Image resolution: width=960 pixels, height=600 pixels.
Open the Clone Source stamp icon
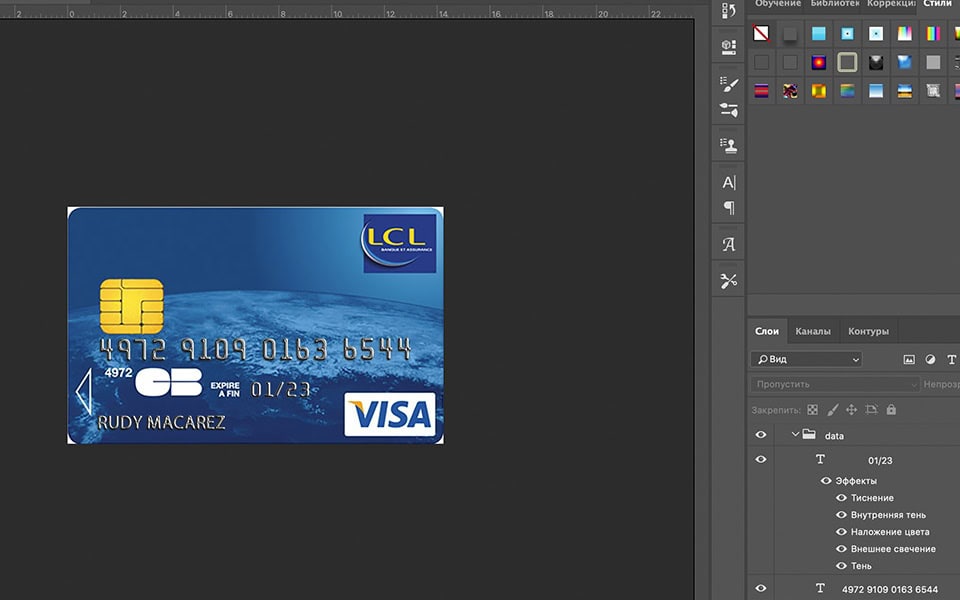click(x=729, y=146)
